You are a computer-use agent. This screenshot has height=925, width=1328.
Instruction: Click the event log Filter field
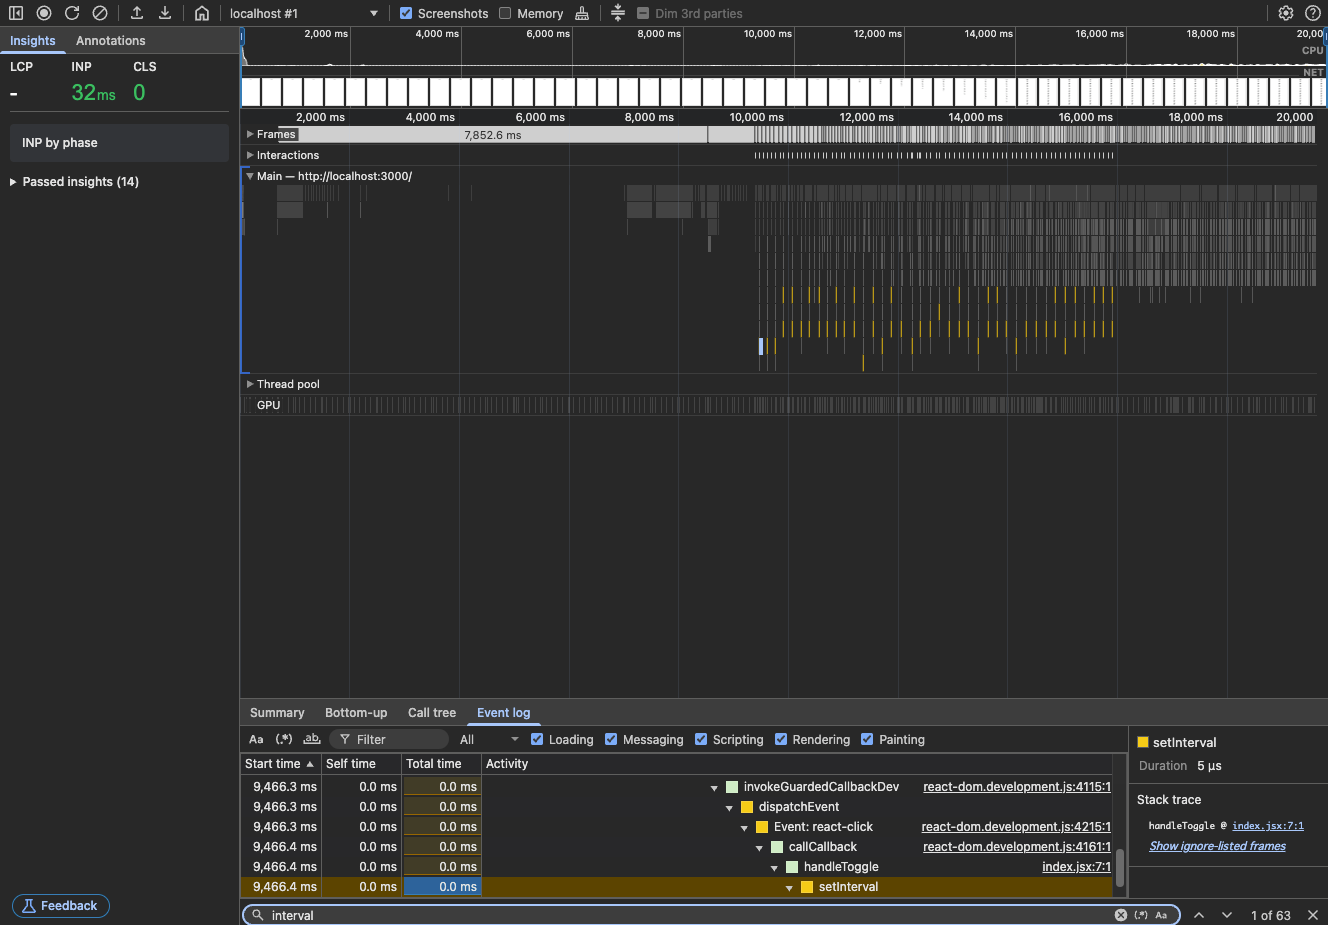(389, 739)
